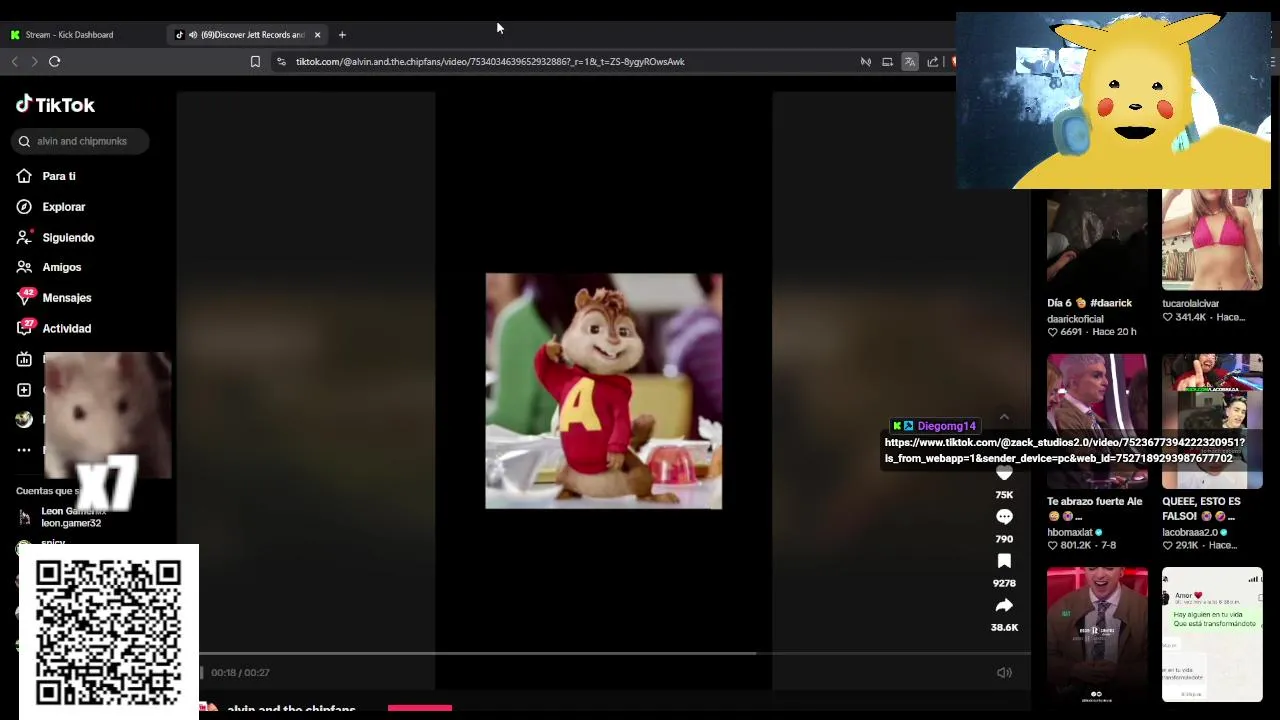The height and width of the screenshot is (720, 1280).
Task: Open Para ti menu label
Action: pos(59,176)
